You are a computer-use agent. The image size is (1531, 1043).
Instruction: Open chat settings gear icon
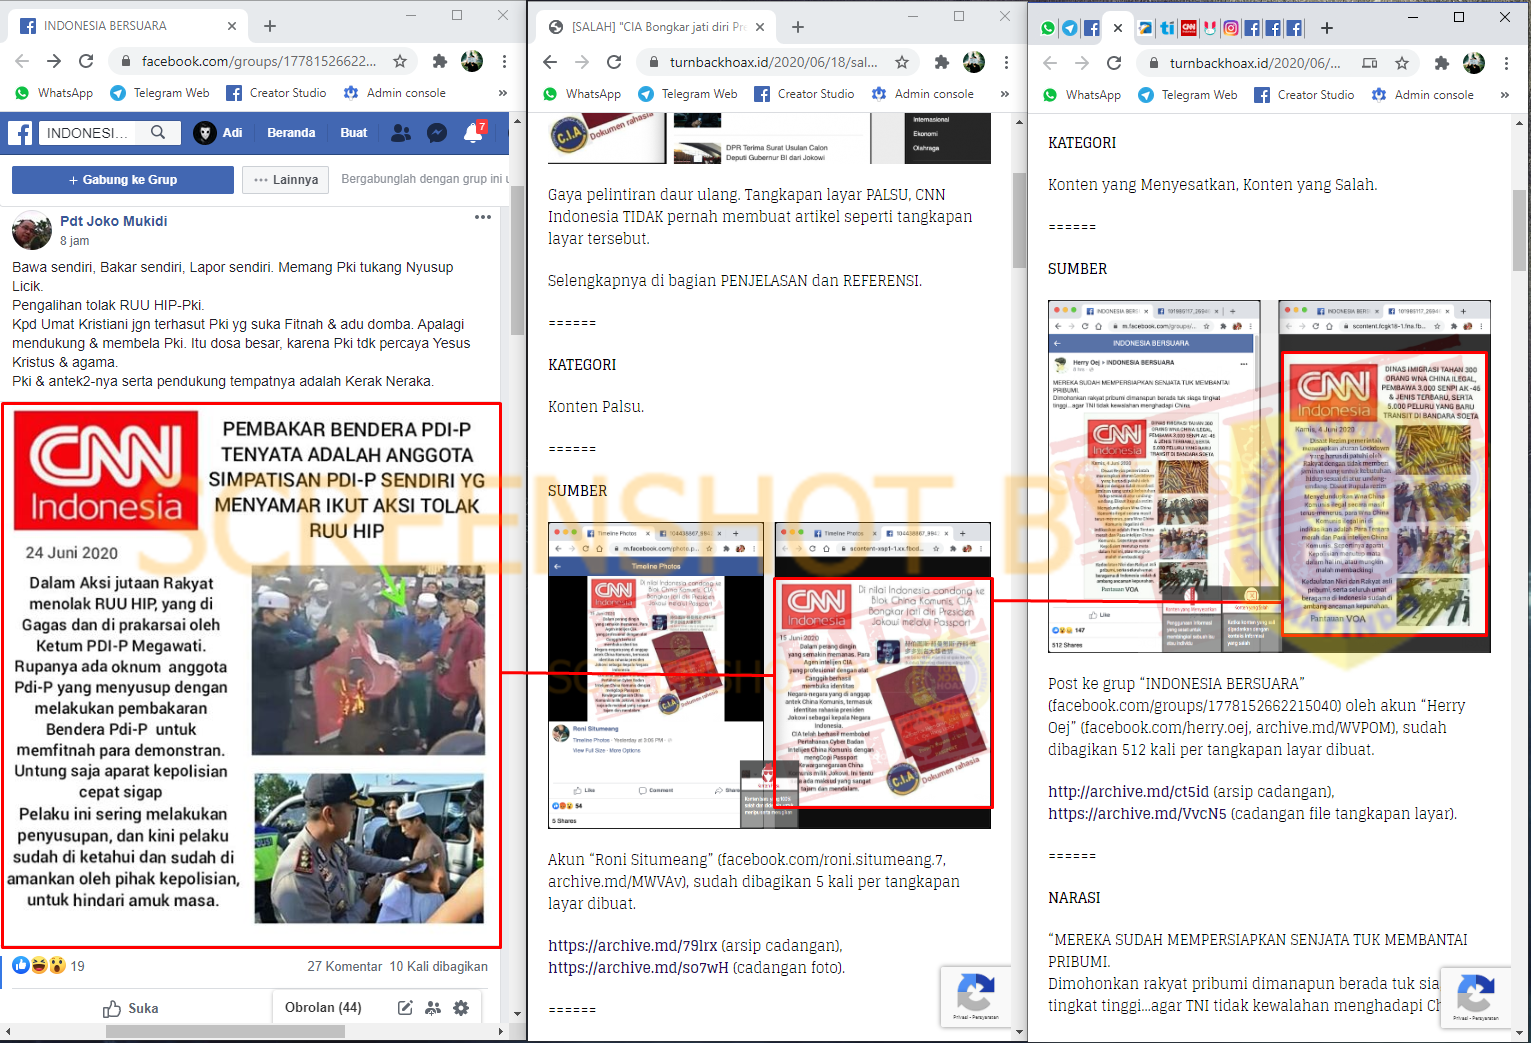pos(461,1008)
